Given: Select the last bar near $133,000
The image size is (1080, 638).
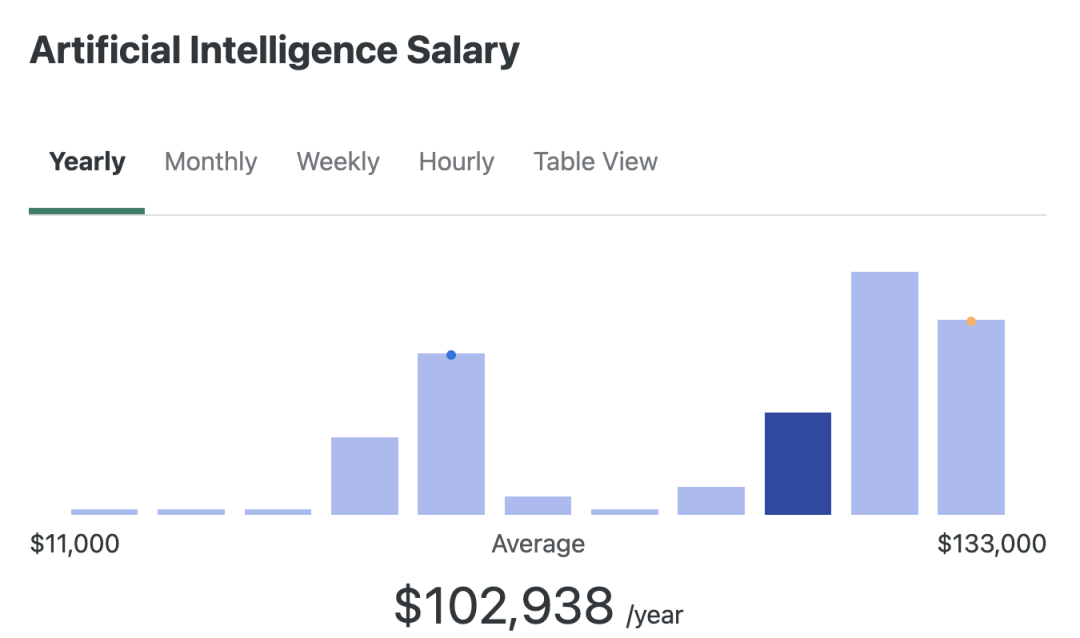Looking at the screenshot, I should pos(971,418).
